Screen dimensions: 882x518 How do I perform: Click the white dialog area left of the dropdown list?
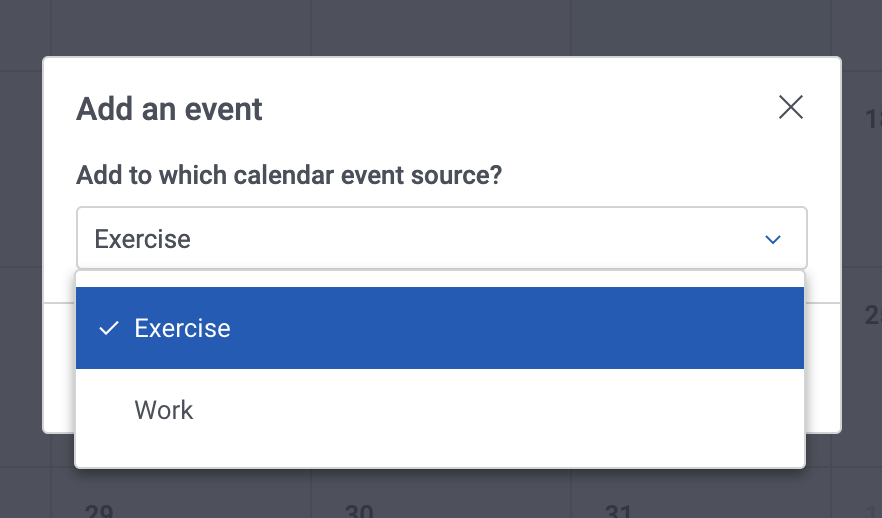click(x=59, y=360)
